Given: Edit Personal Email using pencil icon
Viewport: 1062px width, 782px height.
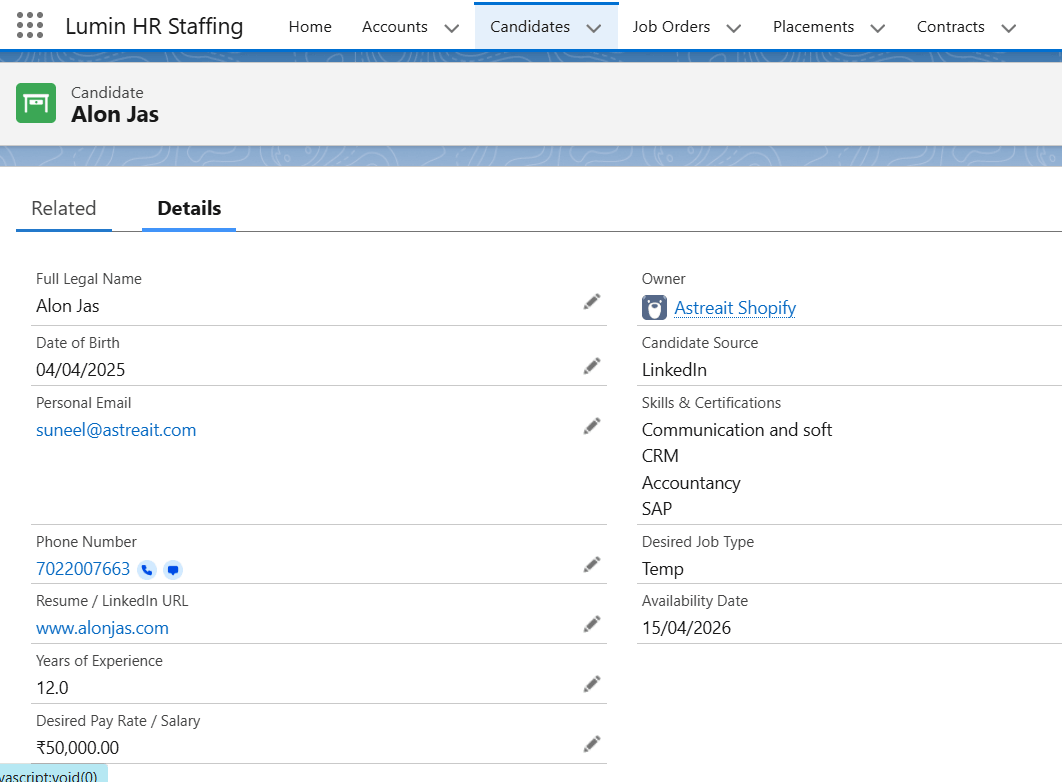Looking at the screenshot, I should click(x=591, y=425).
